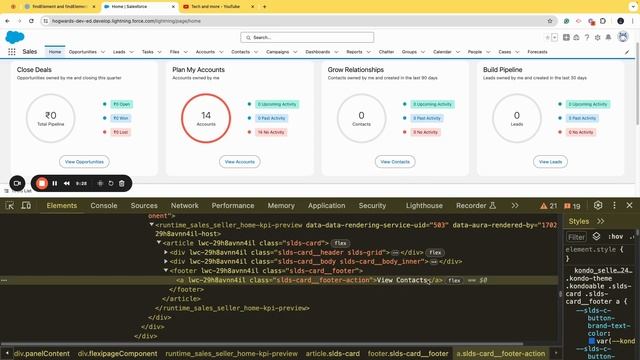Show the 21 warnings indicator

(x=549, y=206)
